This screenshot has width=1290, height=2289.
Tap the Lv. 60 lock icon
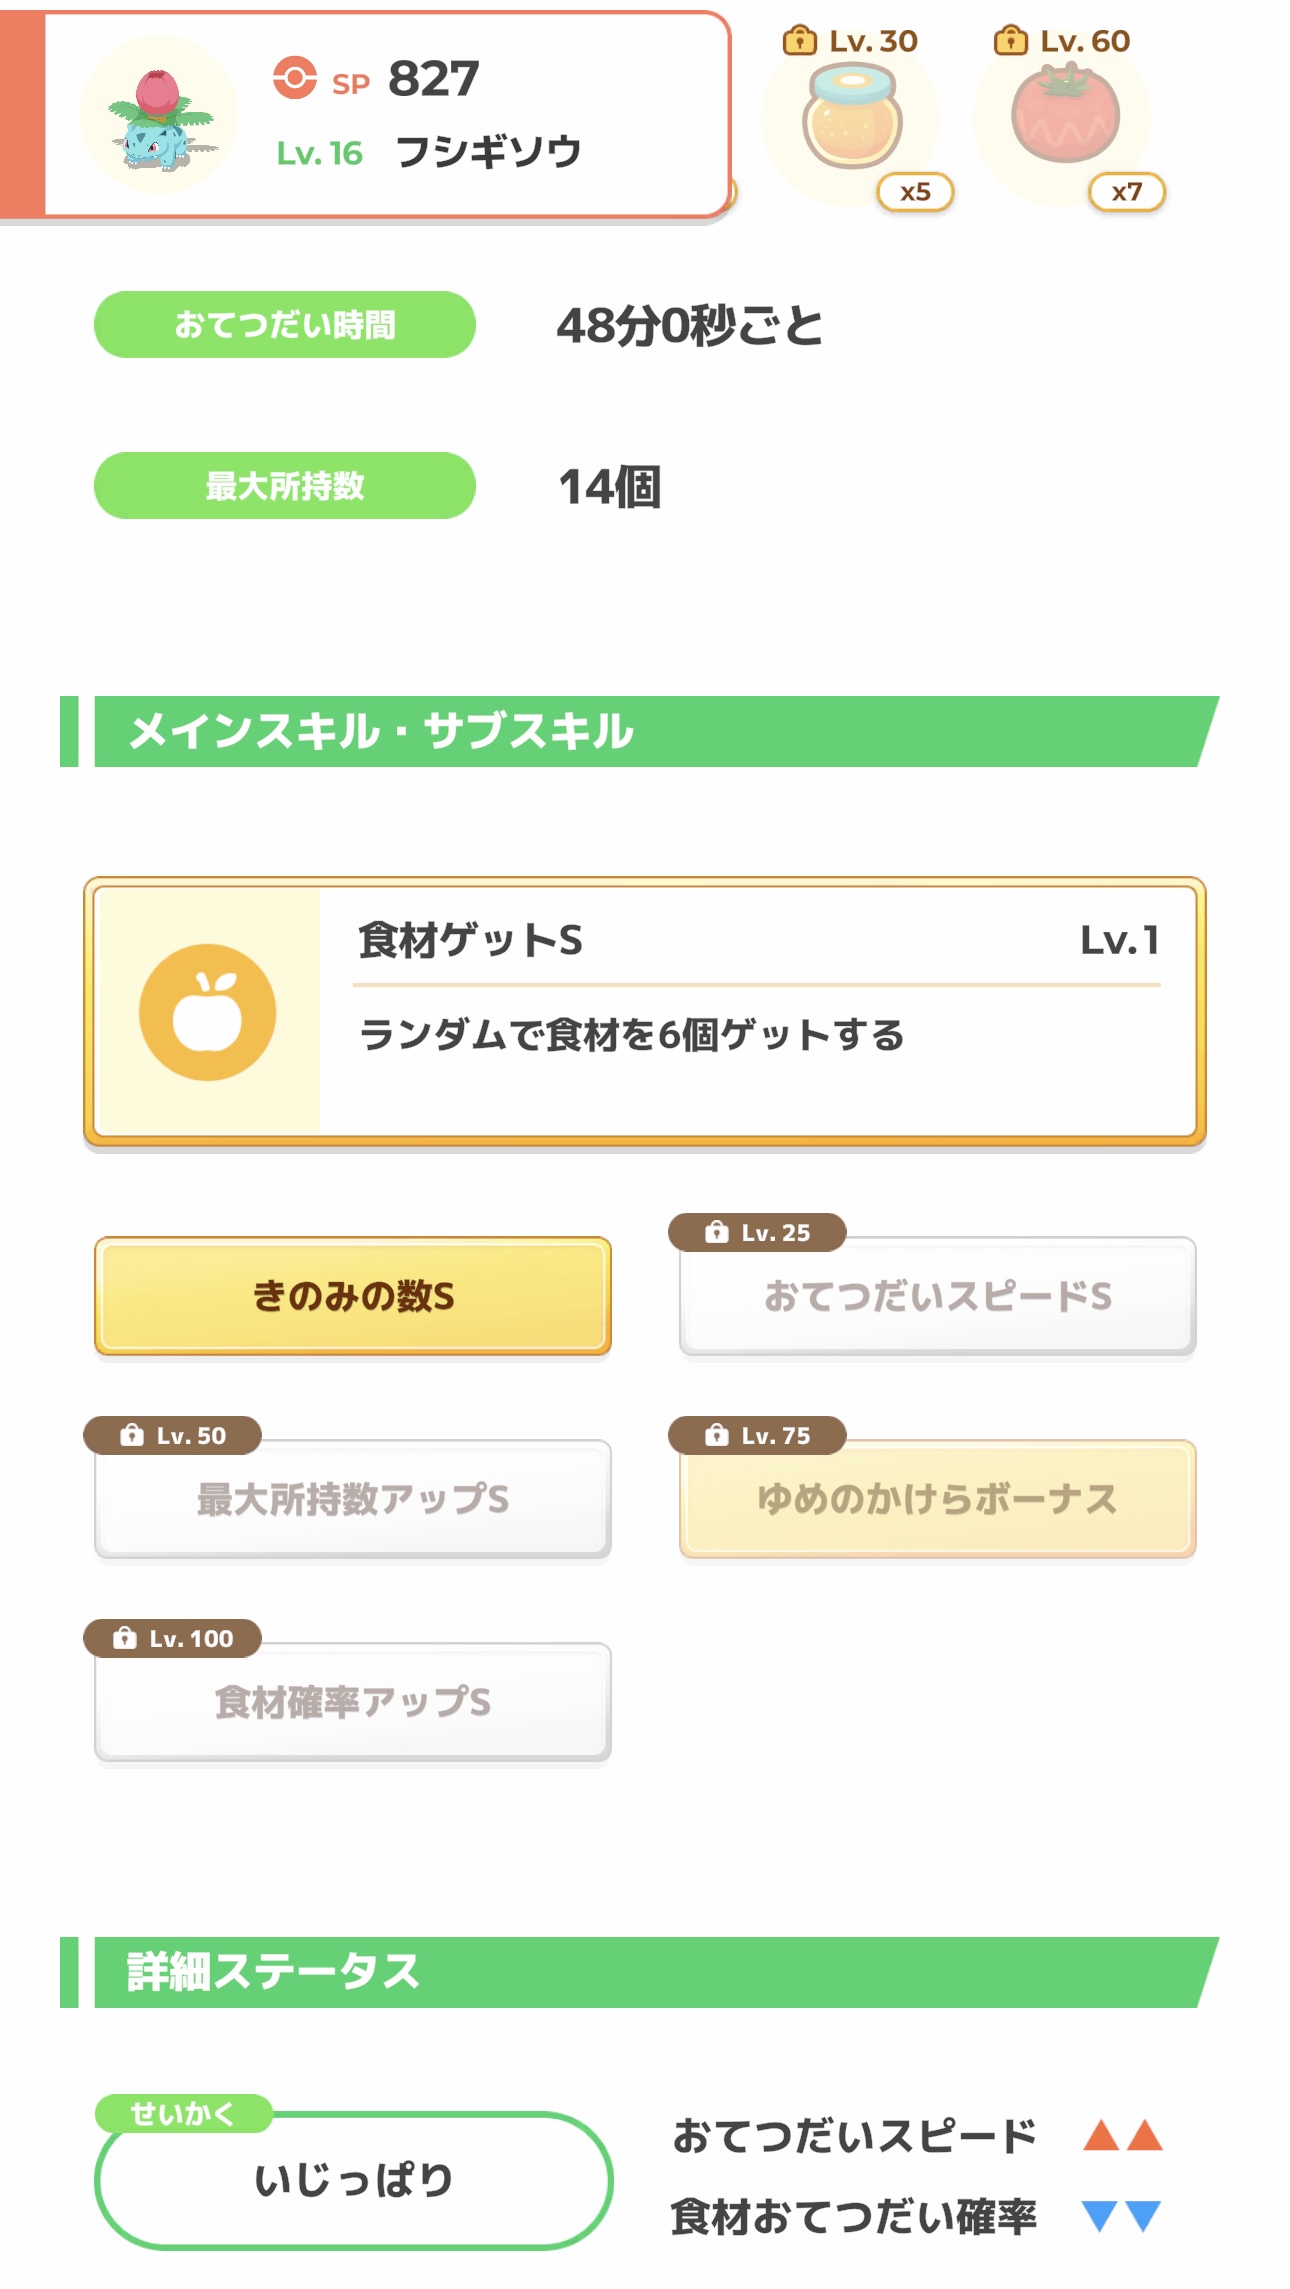click(x=1010, y=41)
